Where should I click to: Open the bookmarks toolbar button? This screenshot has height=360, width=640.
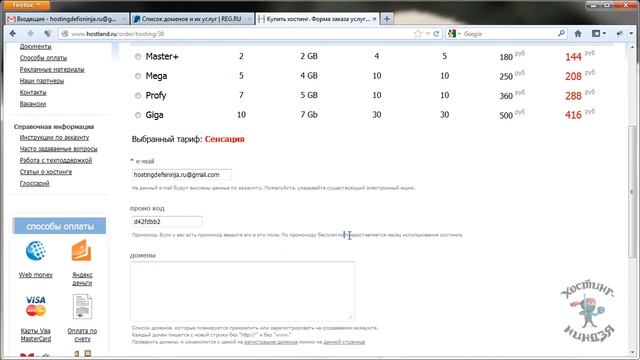pos(598,33)
